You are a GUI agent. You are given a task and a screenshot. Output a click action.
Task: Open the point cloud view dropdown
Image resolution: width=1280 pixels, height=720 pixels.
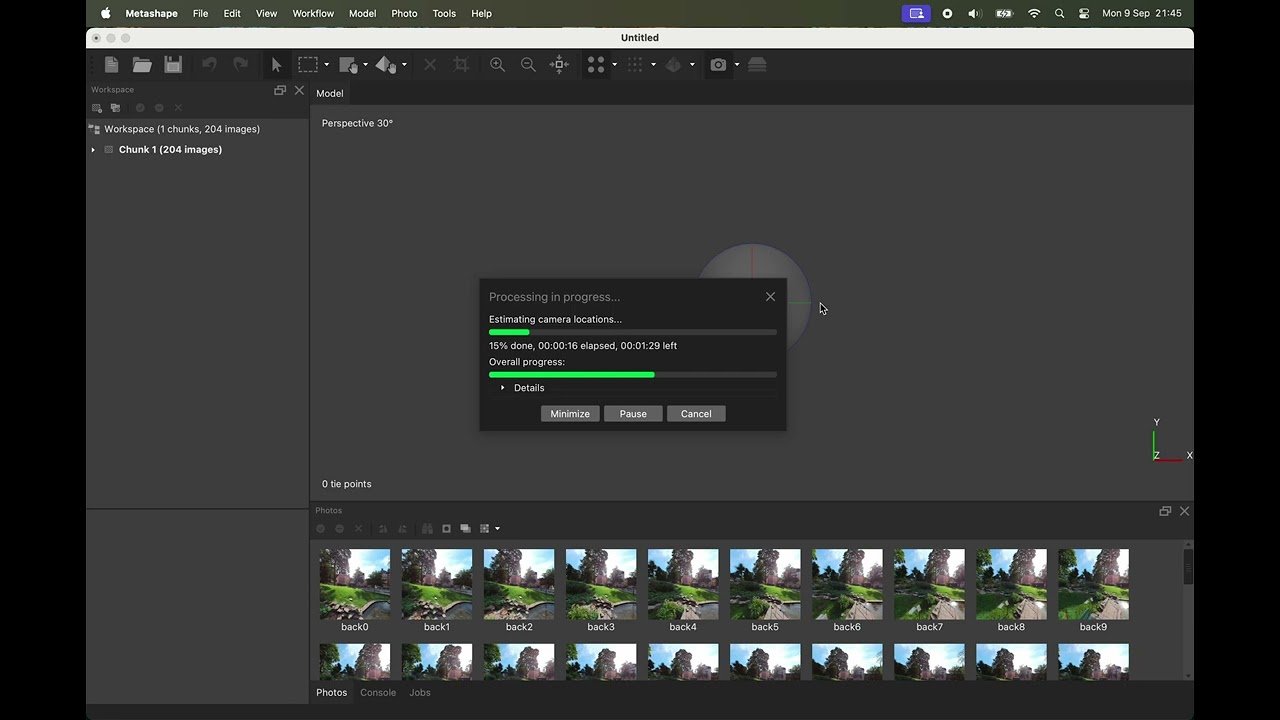pyautogui.click(x=653, y=65)
